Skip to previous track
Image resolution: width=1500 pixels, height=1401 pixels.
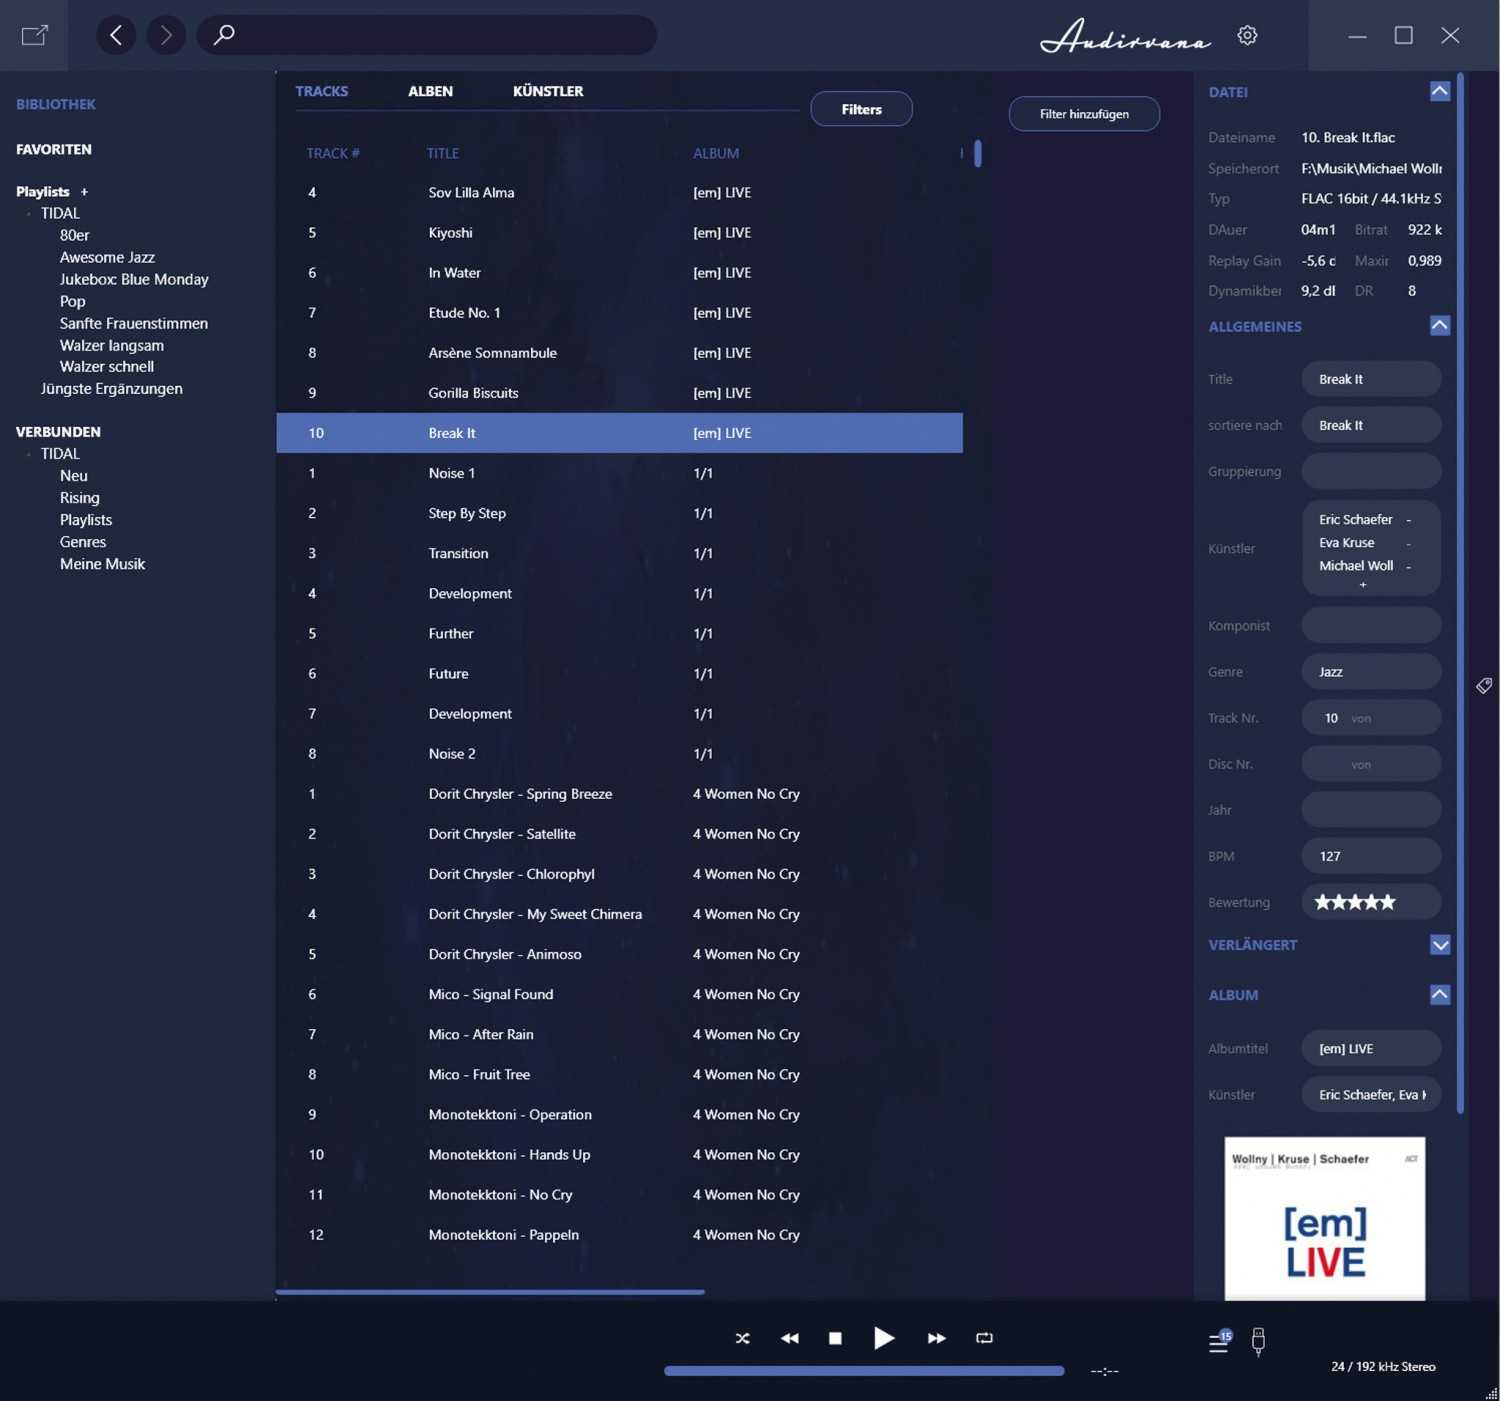click(x=789, y=1338)
